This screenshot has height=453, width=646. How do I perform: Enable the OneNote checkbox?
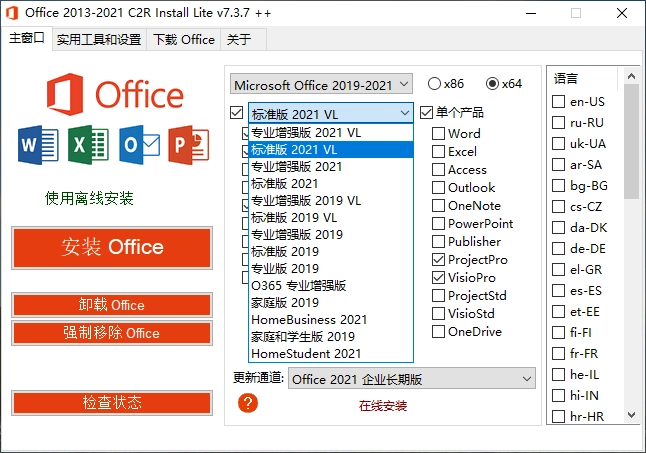click(x=438, y=205)
